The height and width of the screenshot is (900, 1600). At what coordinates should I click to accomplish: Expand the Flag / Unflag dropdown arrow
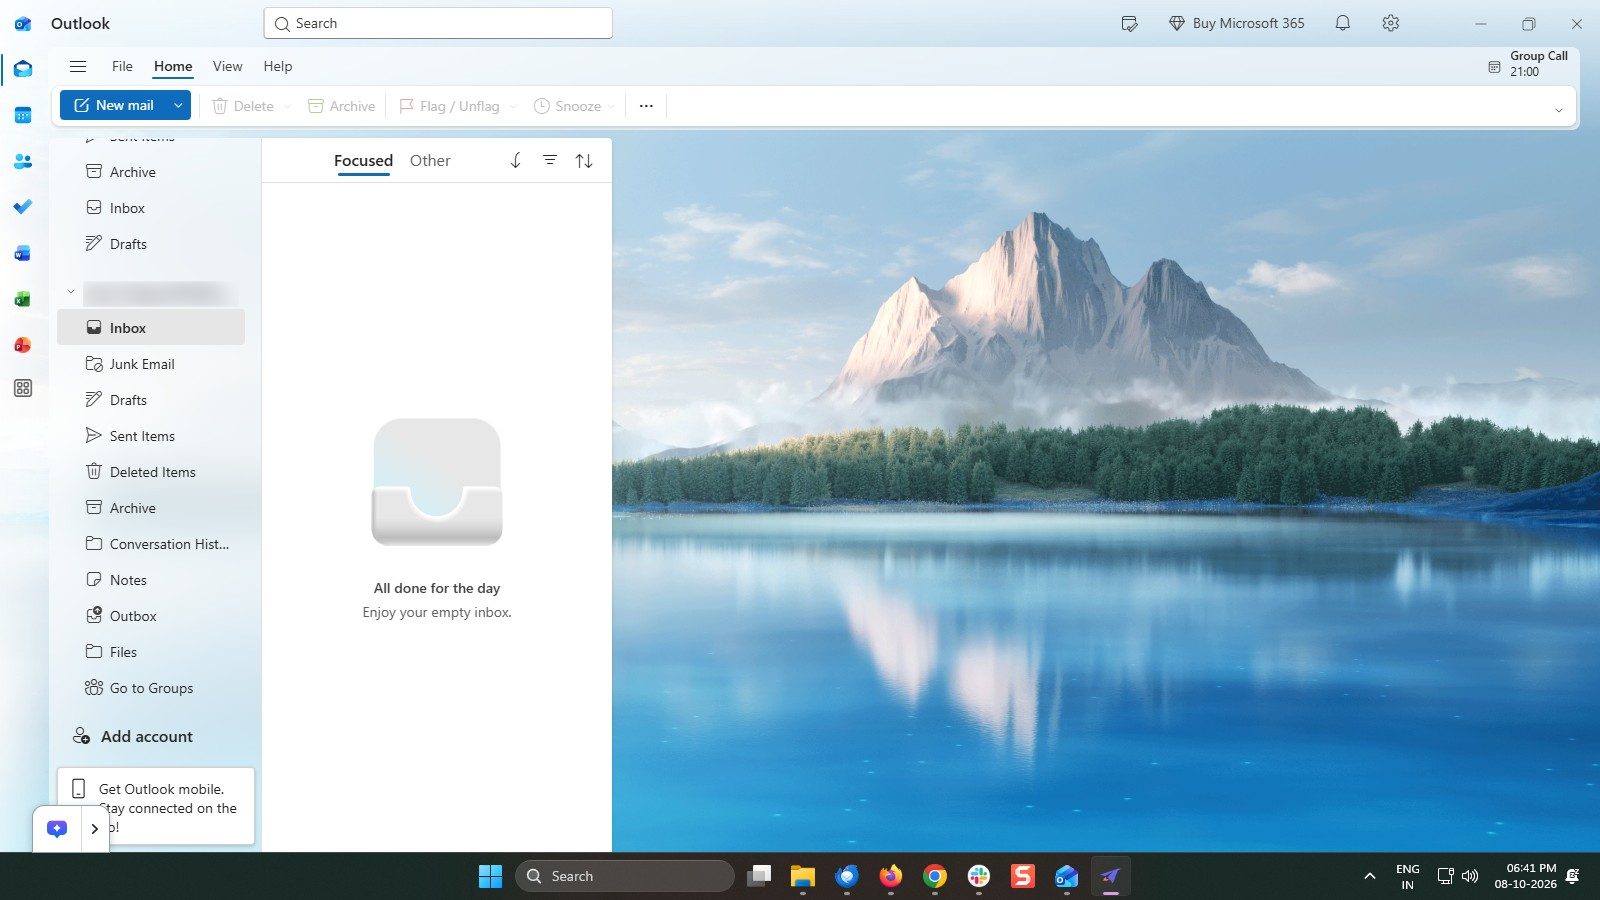click(x=513, y=106)
